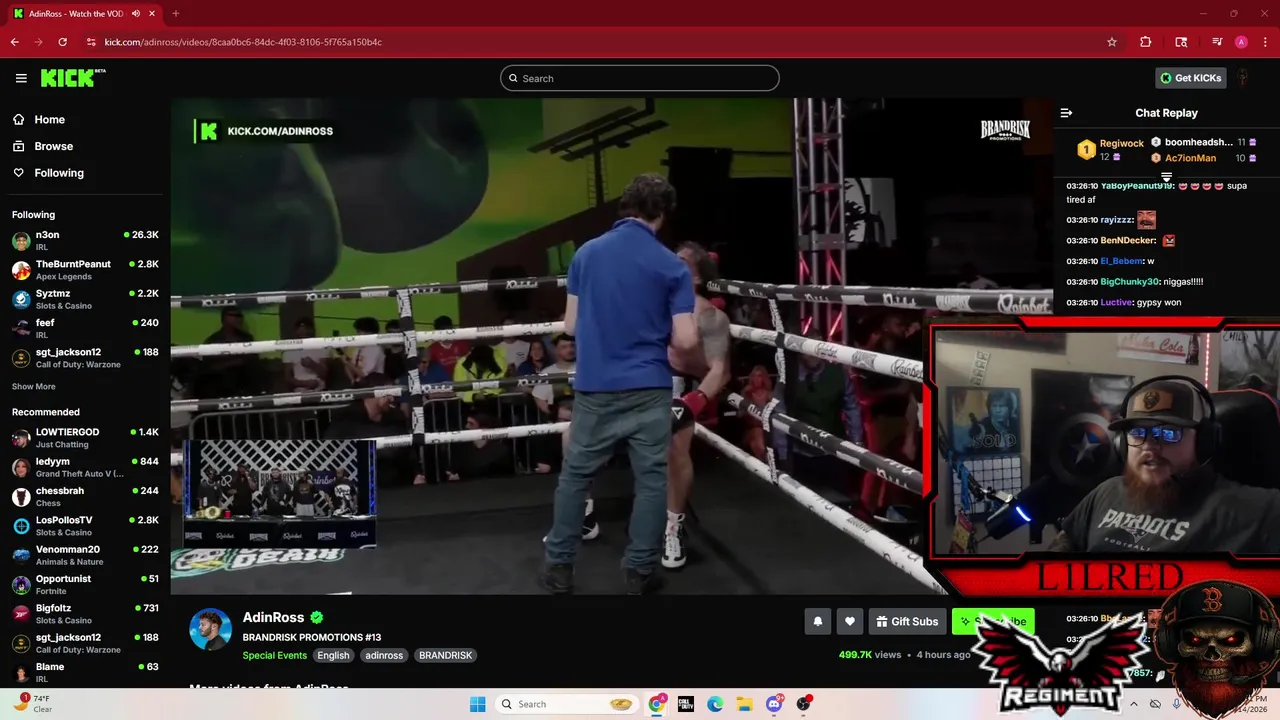The height and width of the screenshot is (720, 1280).
Task: Open Chrome from the taskbar
Action: 656,704
